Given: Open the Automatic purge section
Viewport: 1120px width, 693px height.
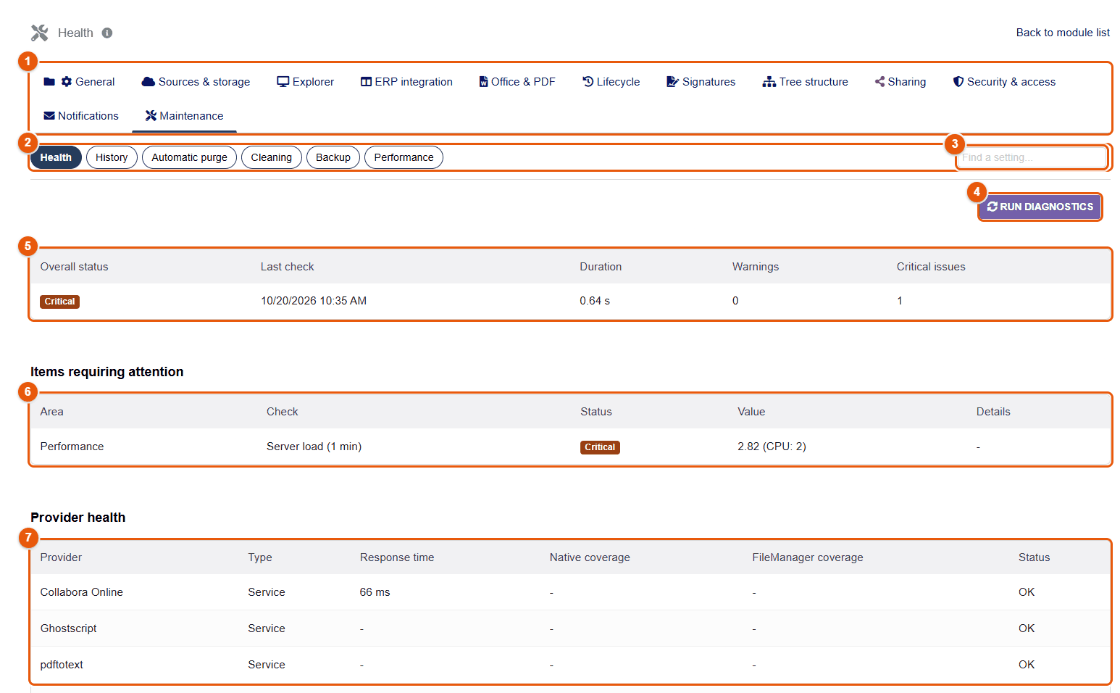Looking at the screenshot, I should [189, 157].
